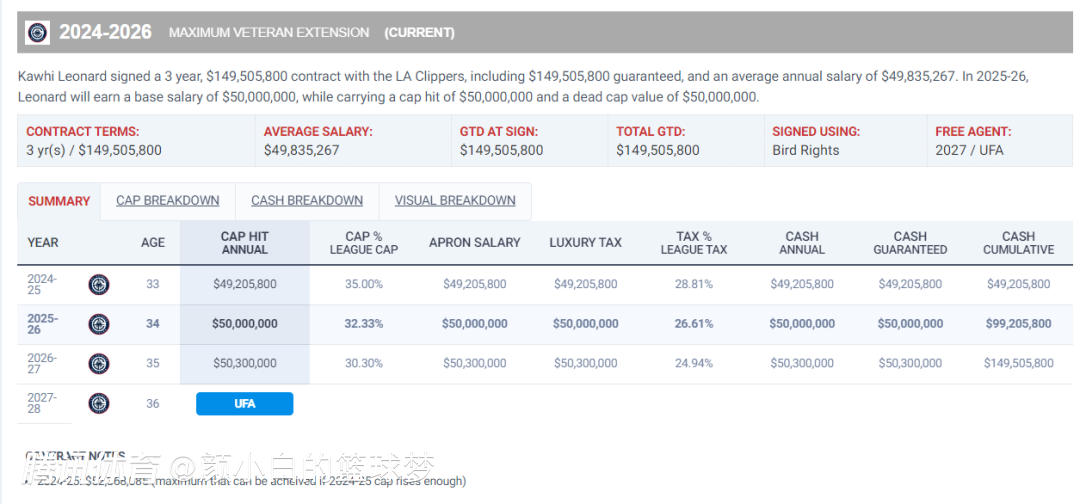Viewport: 1080px width, 504px height.
Task: Select the 2025-26 year row label
Action: point(42,324)
